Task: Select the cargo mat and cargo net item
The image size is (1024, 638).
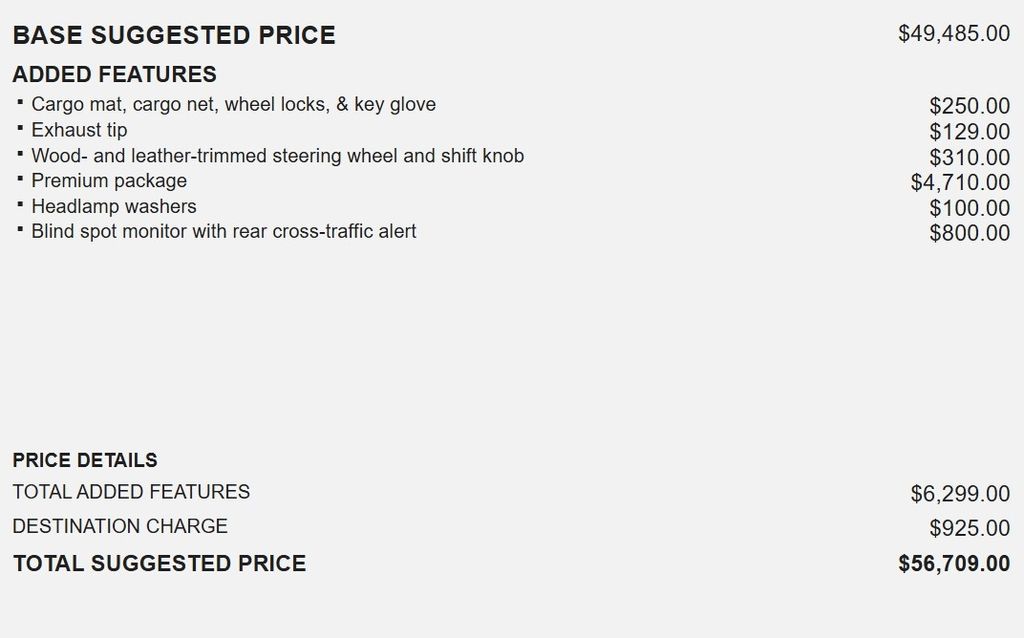Action: tap(233, 105)
